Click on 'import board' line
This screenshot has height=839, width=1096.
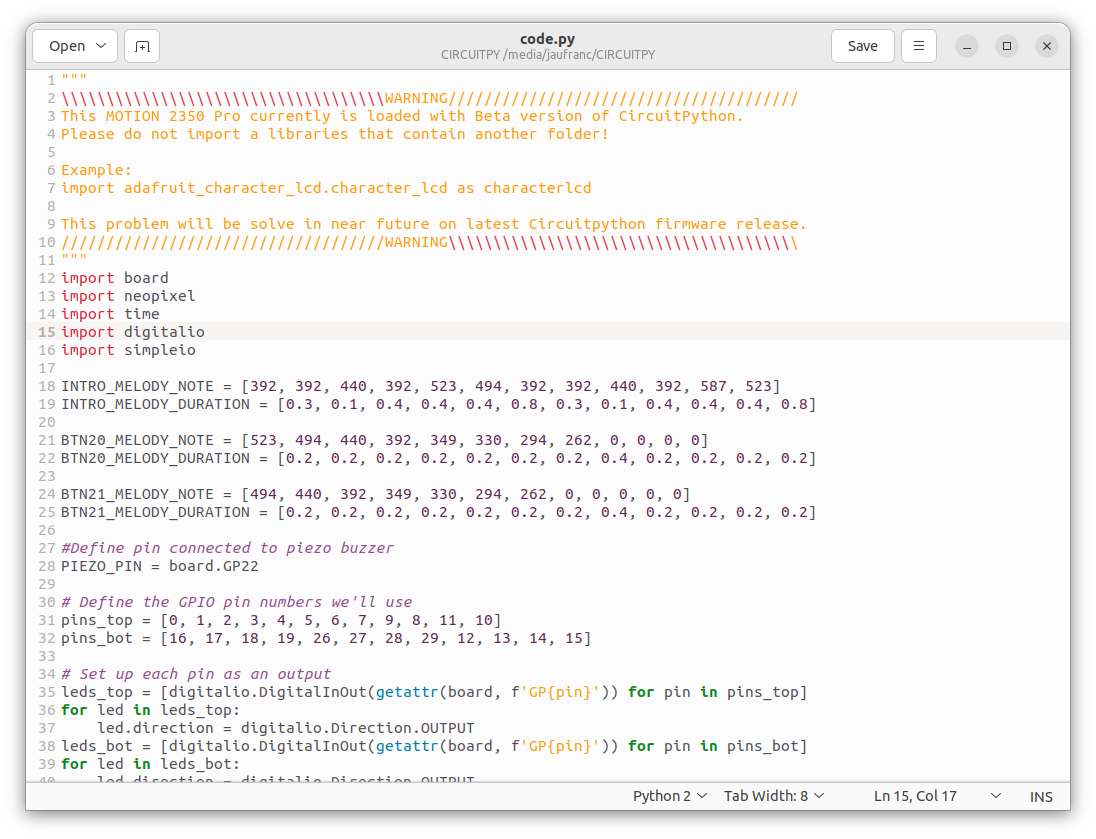click(115, 278)
